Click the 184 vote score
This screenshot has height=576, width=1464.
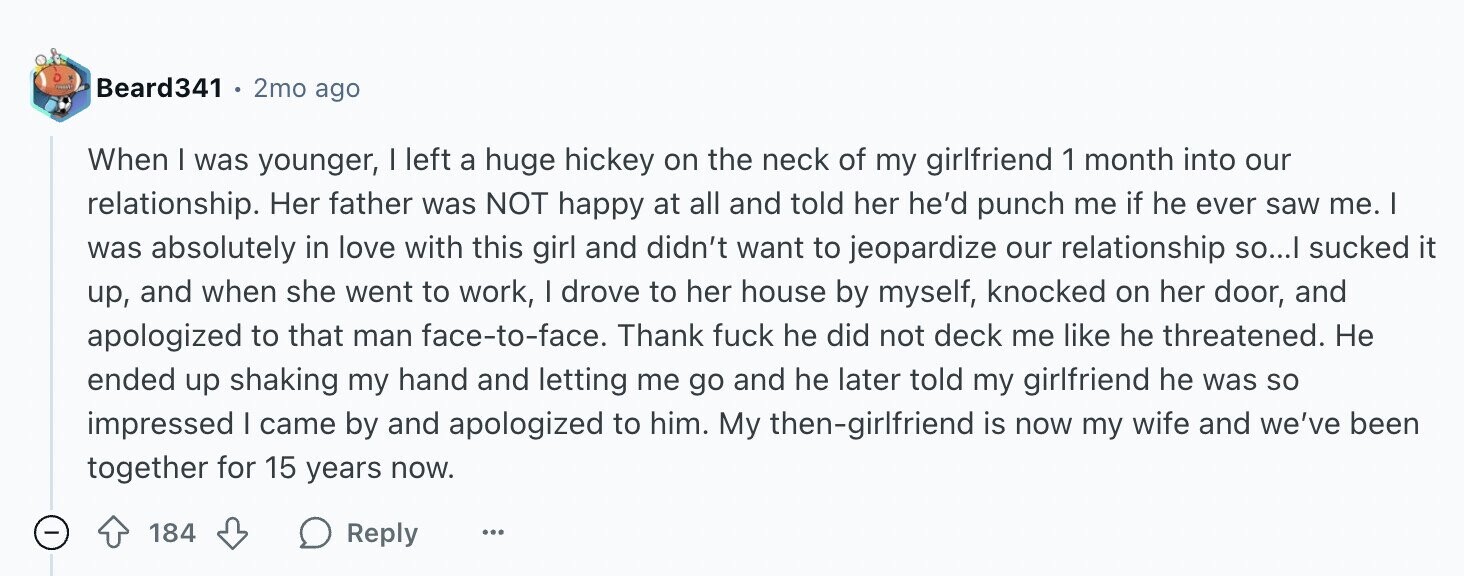pyautogui.click(x=172, y=533)
